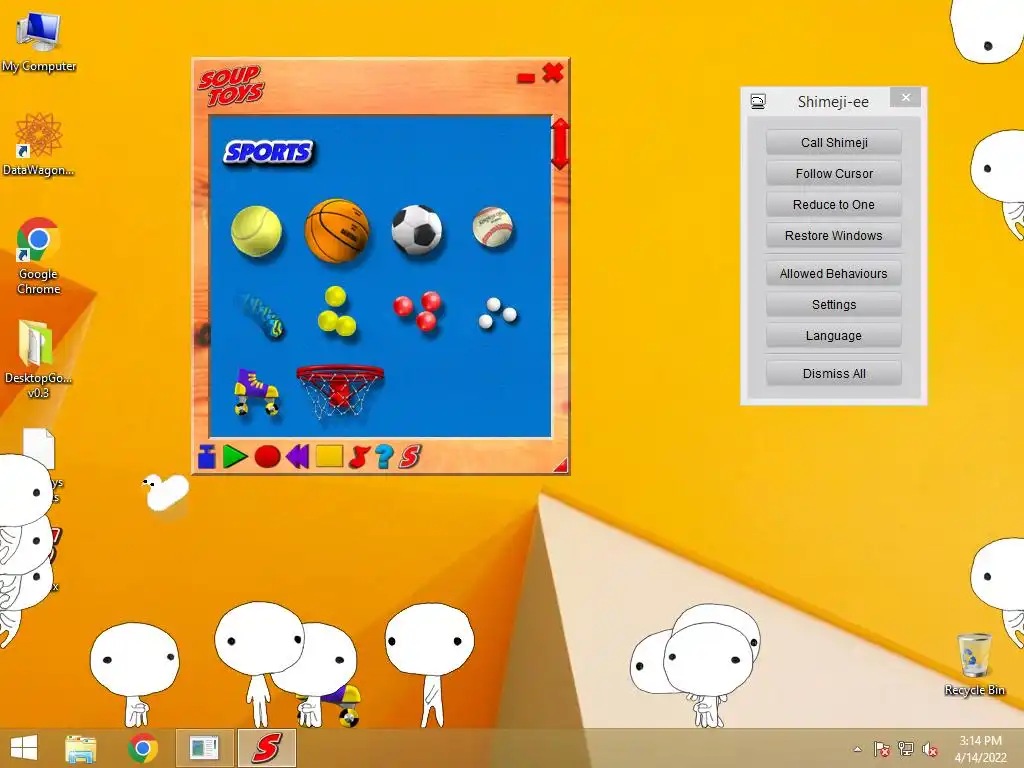Image resolution: width=1024 pixels, height=768 pixels.
Task: Close the Soup Toys window
Action: [553, 72]
